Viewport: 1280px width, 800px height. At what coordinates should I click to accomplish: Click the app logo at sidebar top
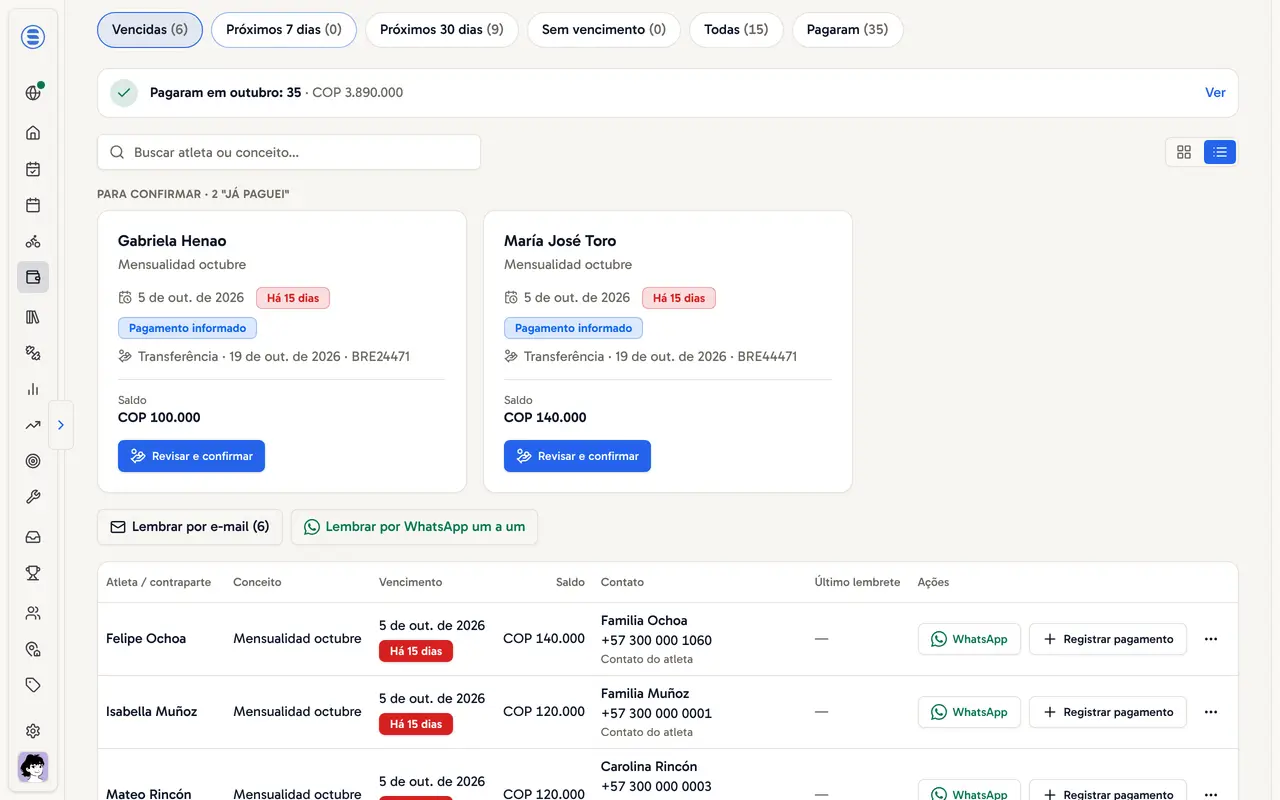(33, 37)
